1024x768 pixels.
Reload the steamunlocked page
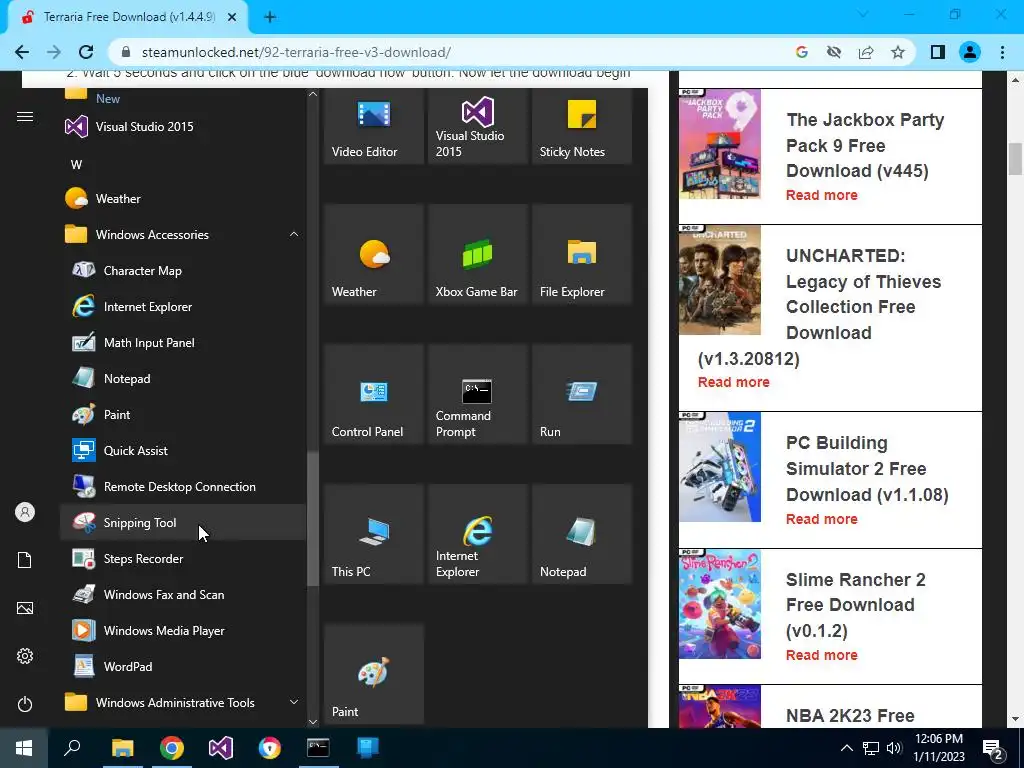tap(86, 52)
